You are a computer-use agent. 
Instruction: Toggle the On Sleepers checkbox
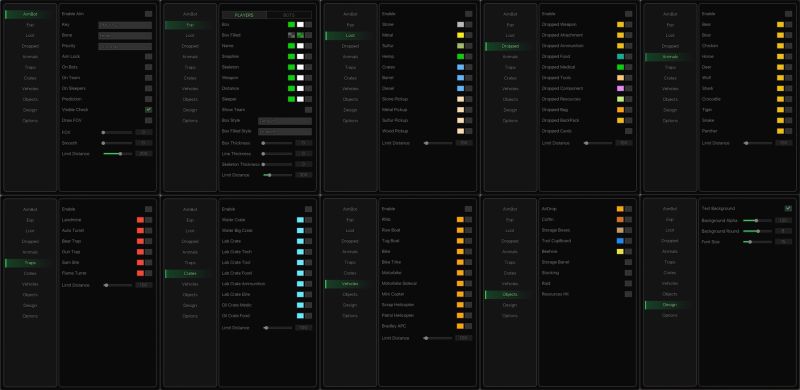(148, 88)
